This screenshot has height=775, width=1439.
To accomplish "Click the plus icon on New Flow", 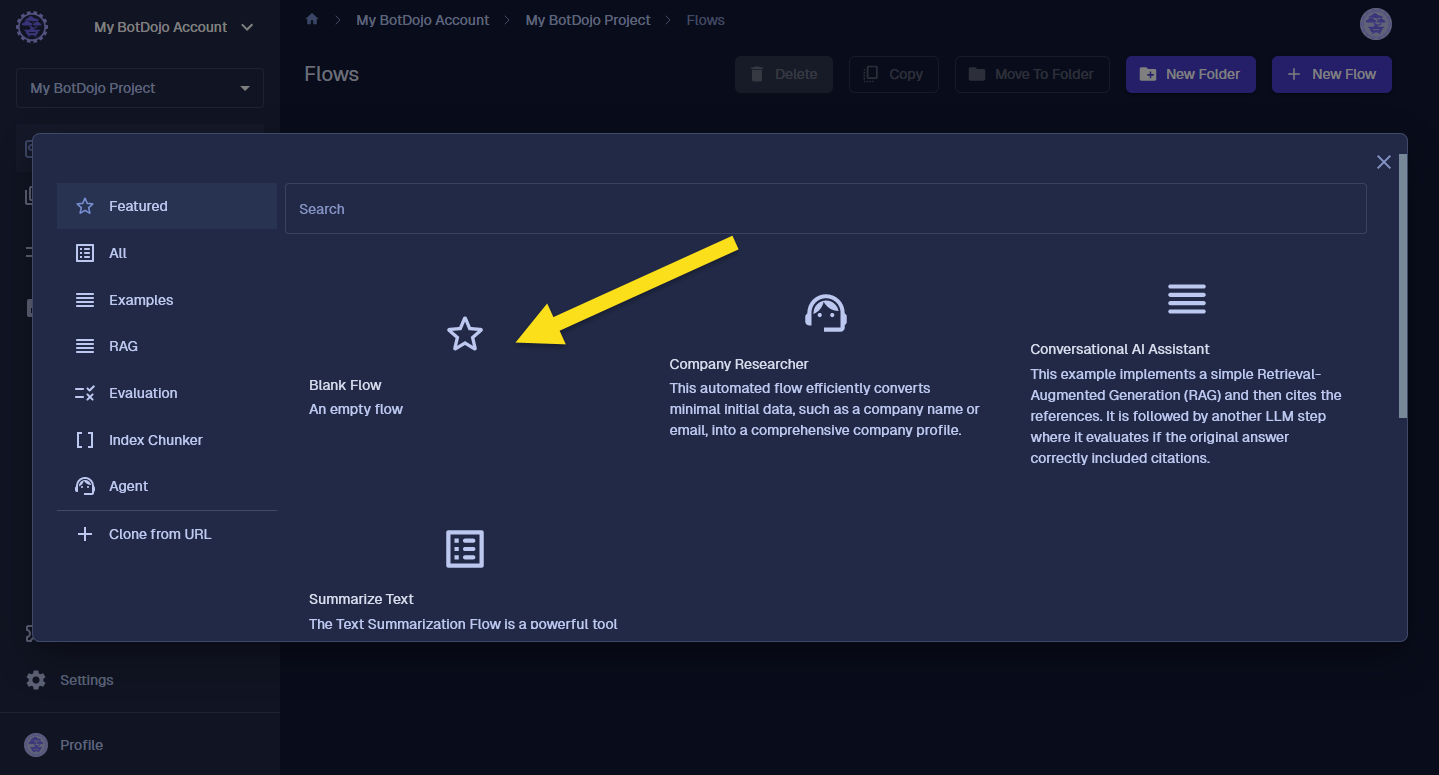I will (x=1294, y=74).
